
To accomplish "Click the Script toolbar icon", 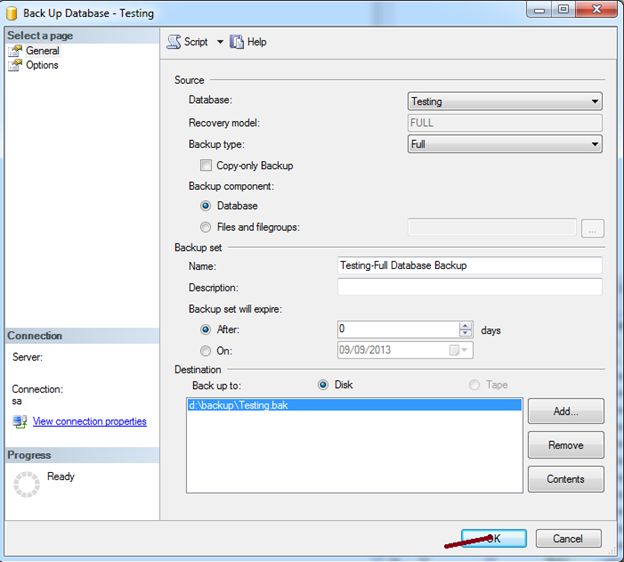I will [x=174, y=42].
